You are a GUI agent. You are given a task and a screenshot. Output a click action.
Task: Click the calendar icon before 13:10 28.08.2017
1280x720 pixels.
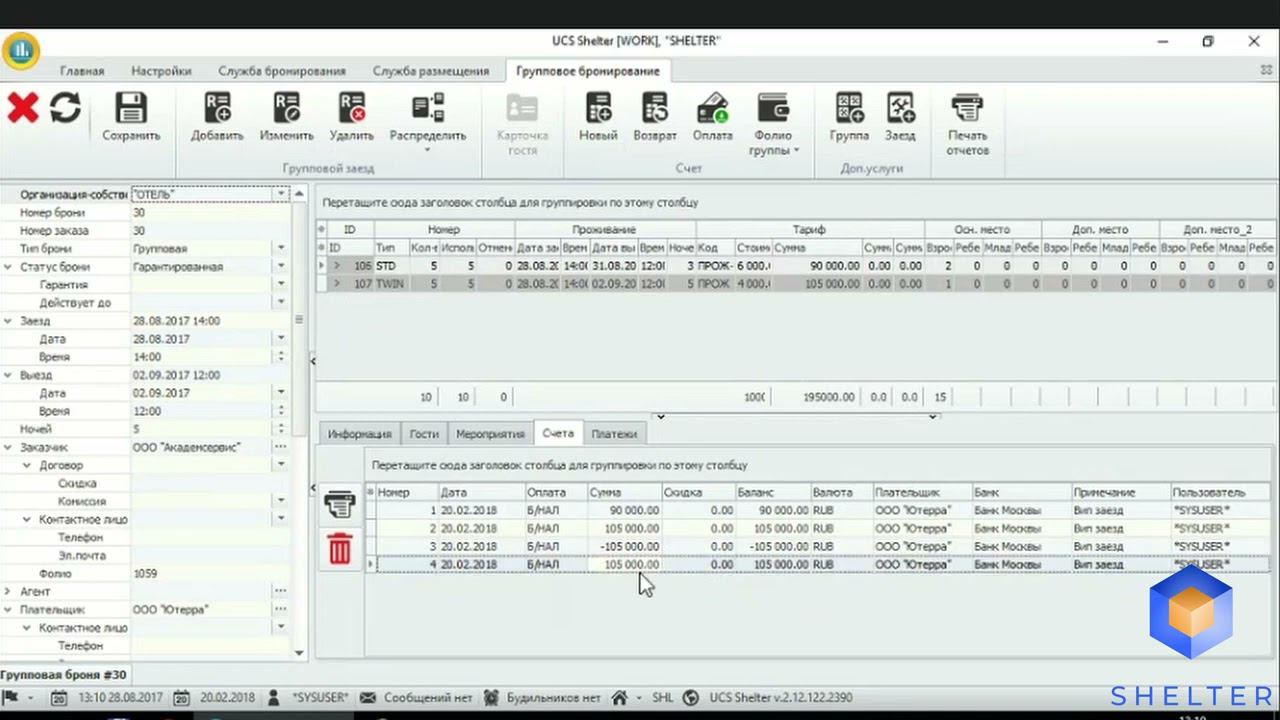coord(60,697)
